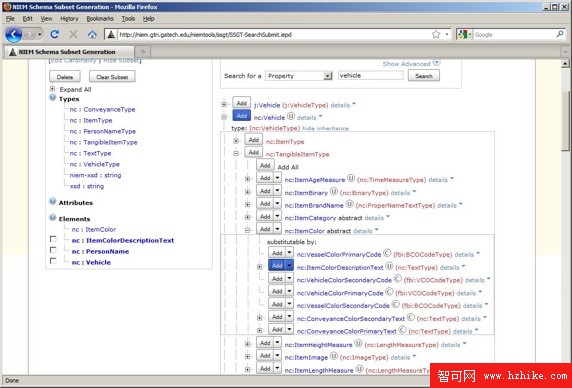Click the search magnifier icon in search bar
572x388 pixels.
pos(560,34)
